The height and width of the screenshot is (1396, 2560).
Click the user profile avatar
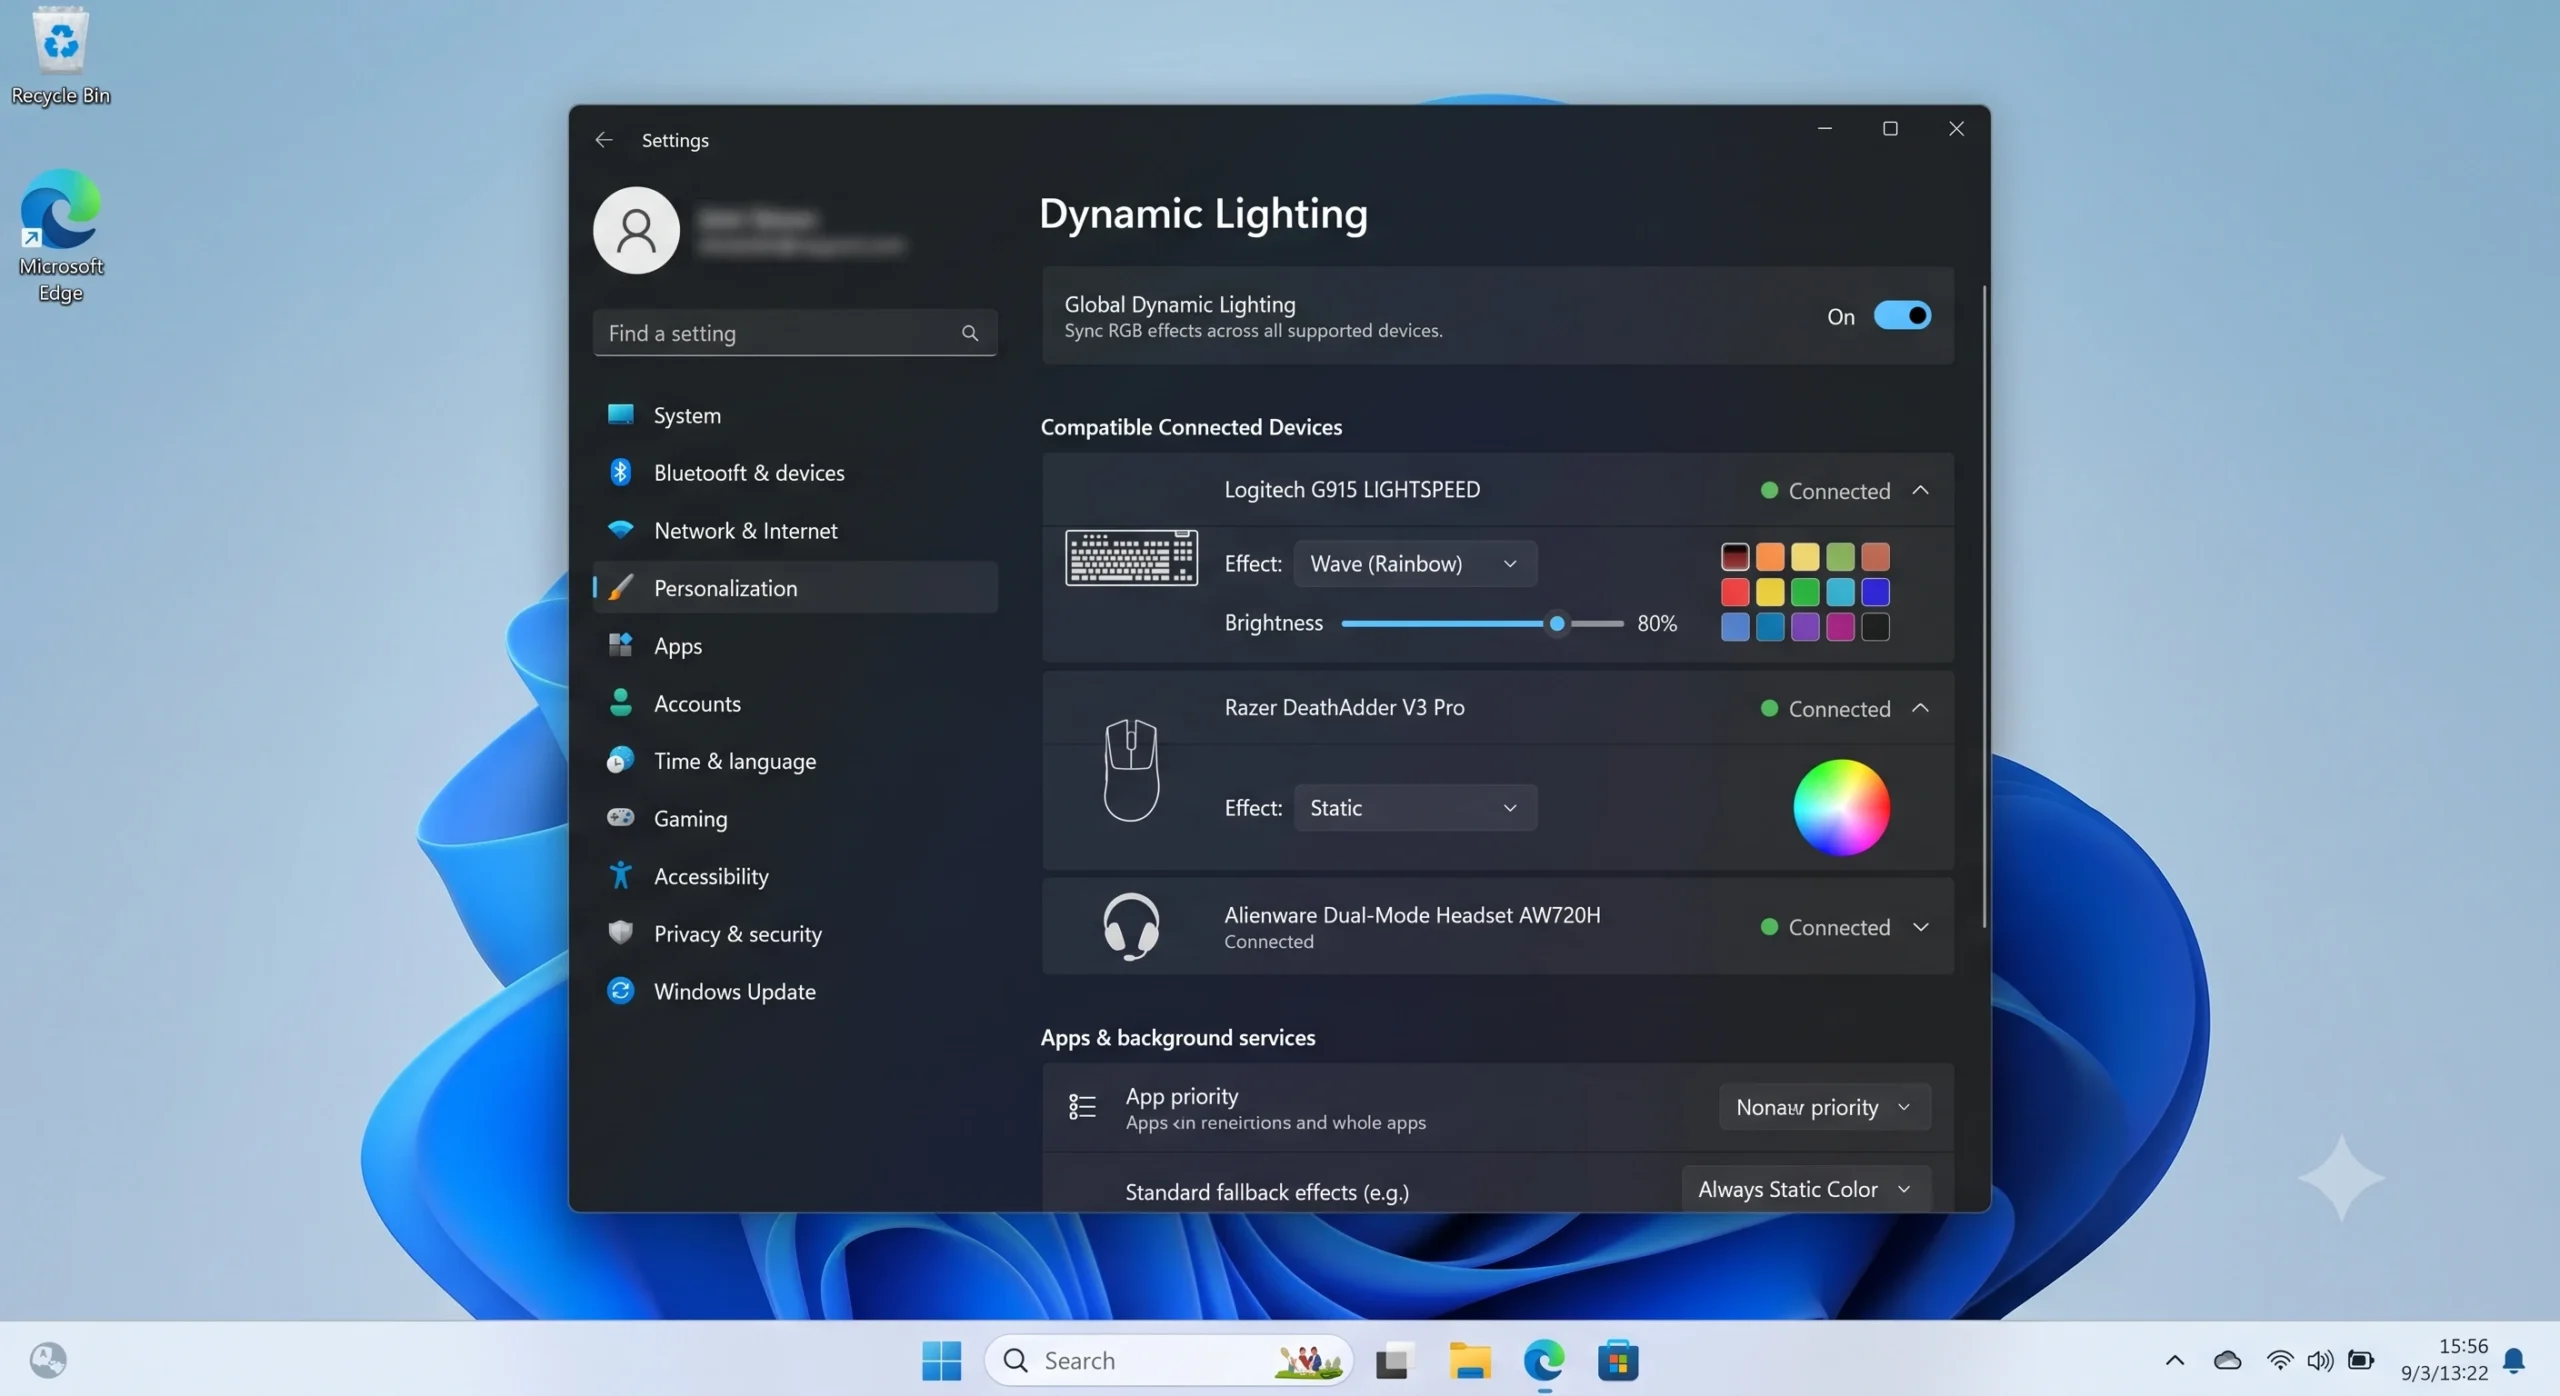click(636, 230)
